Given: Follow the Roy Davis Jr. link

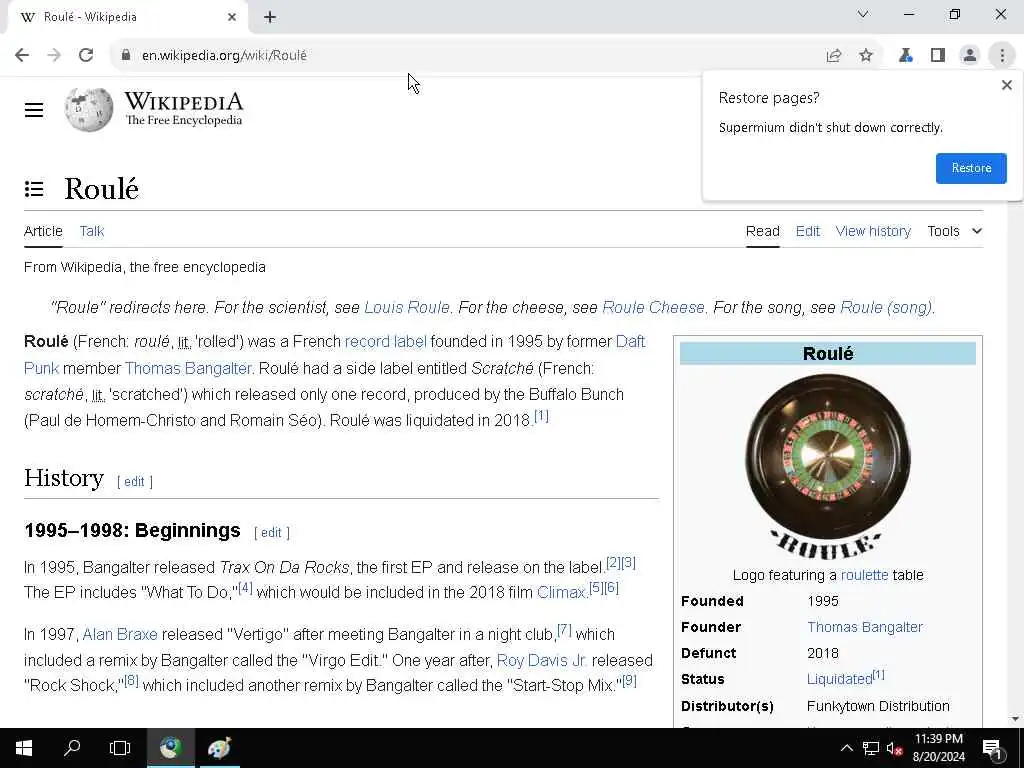Looking at the screenshot, I should (x=541, y=660).
